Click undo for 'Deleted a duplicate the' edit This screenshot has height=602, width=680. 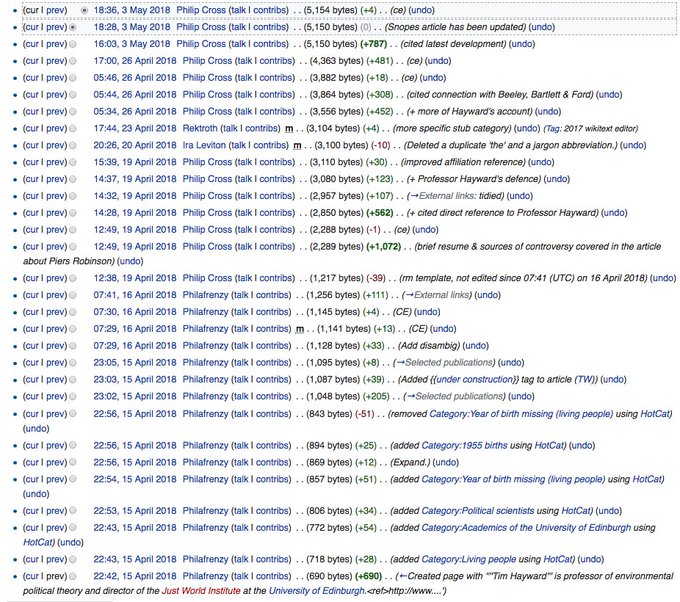point(633,145)
